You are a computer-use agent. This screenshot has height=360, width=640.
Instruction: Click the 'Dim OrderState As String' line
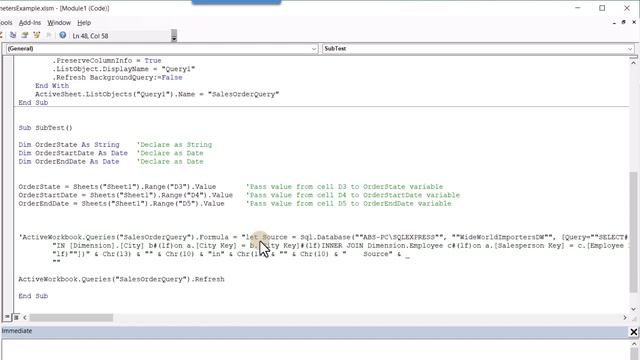click(x=69, y=144)
